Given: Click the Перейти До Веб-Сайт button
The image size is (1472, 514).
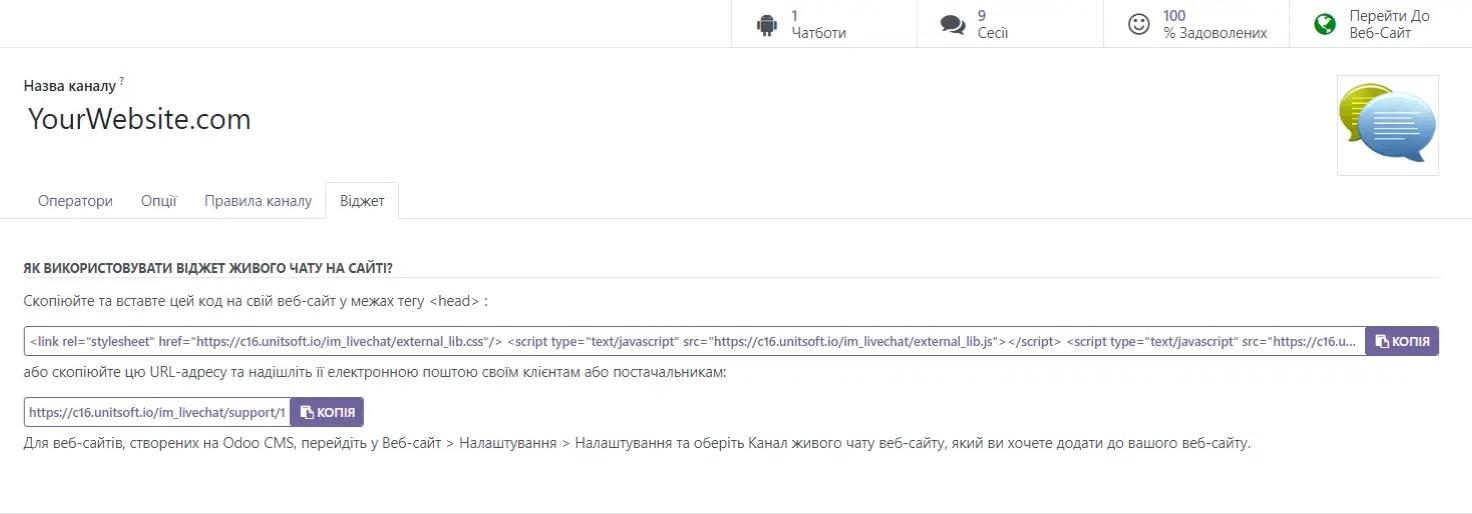Looking at the screenshot, I should 1380,24.
